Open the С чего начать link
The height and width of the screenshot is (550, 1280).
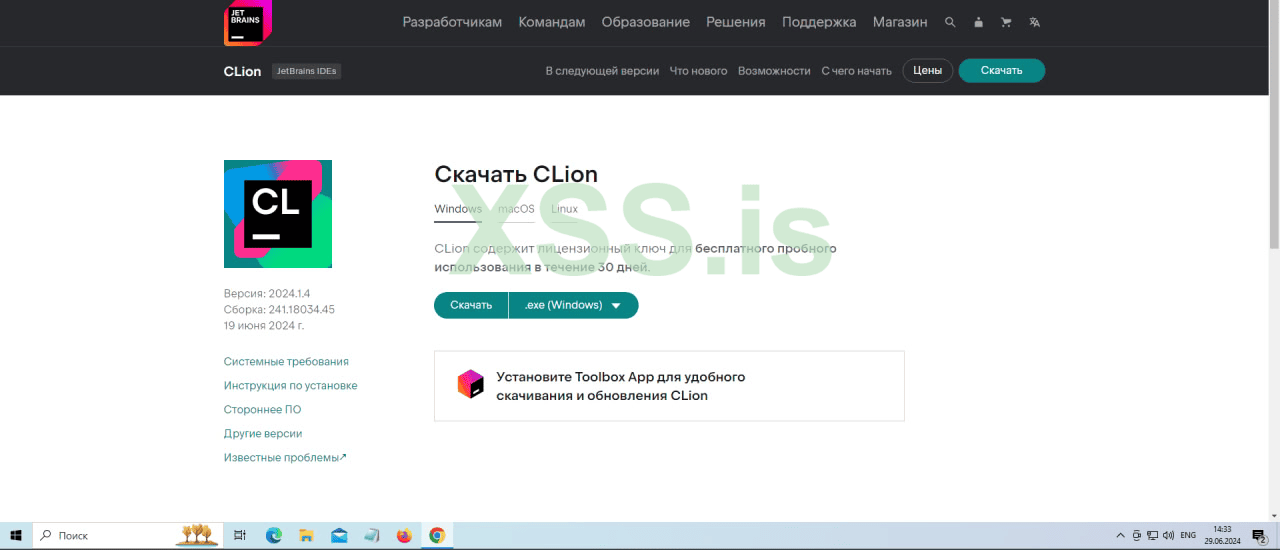856,71
